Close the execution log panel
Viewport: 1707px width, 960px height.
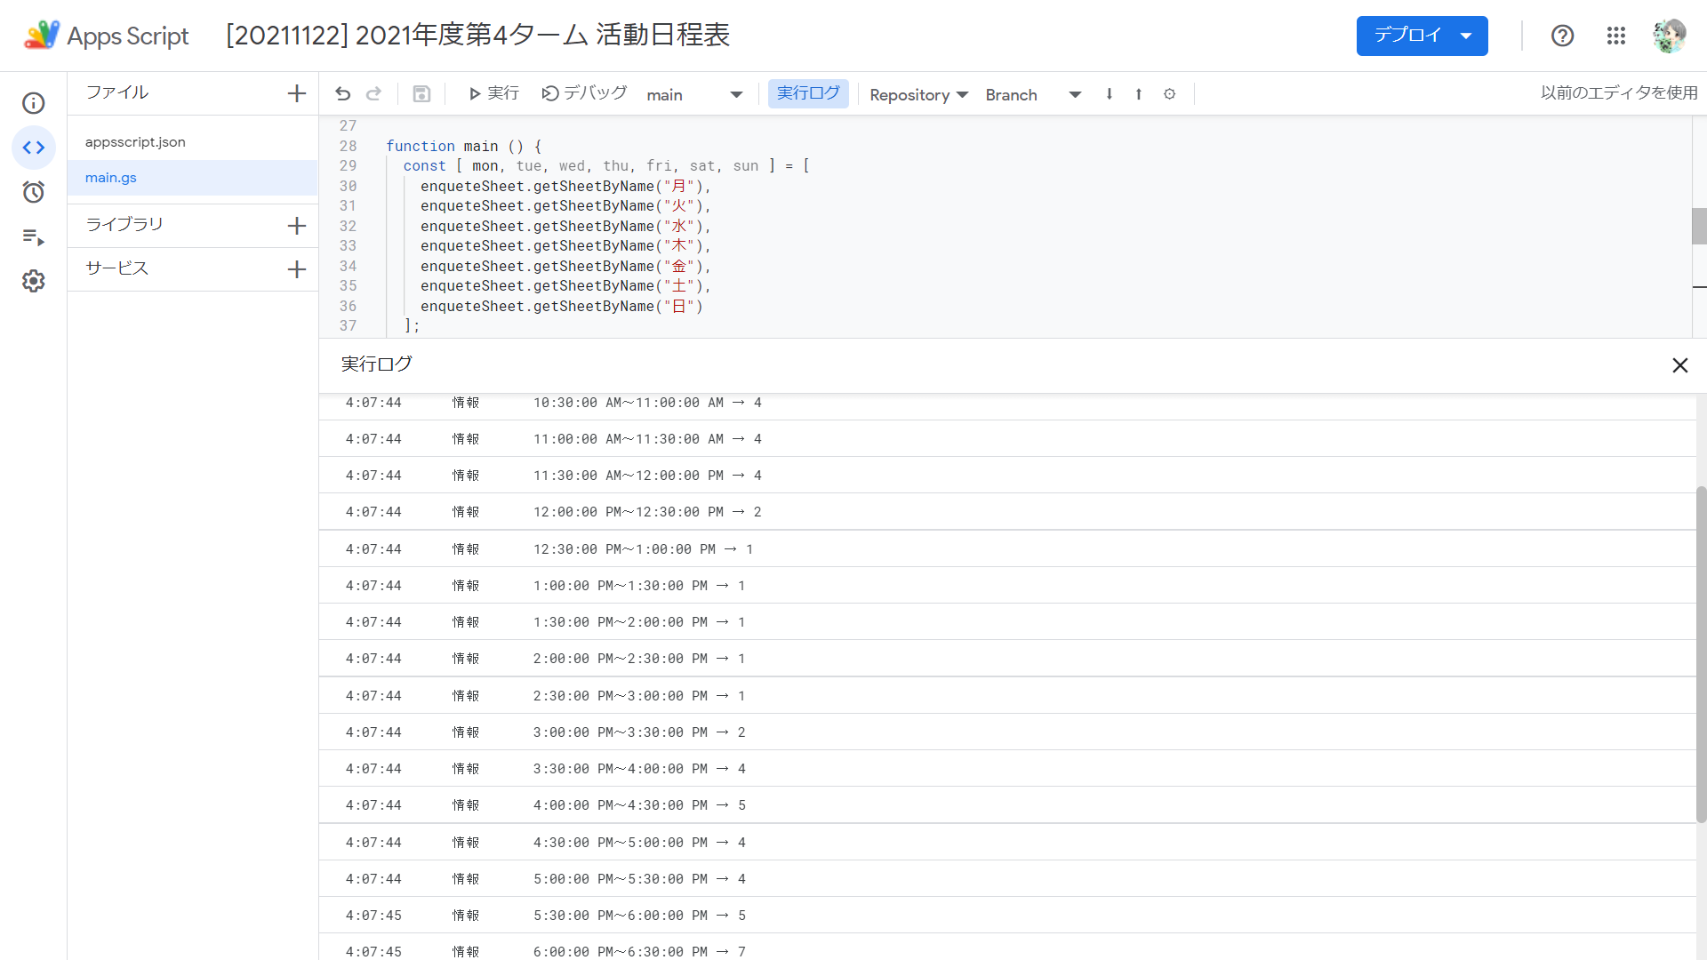click(1680, 365)
